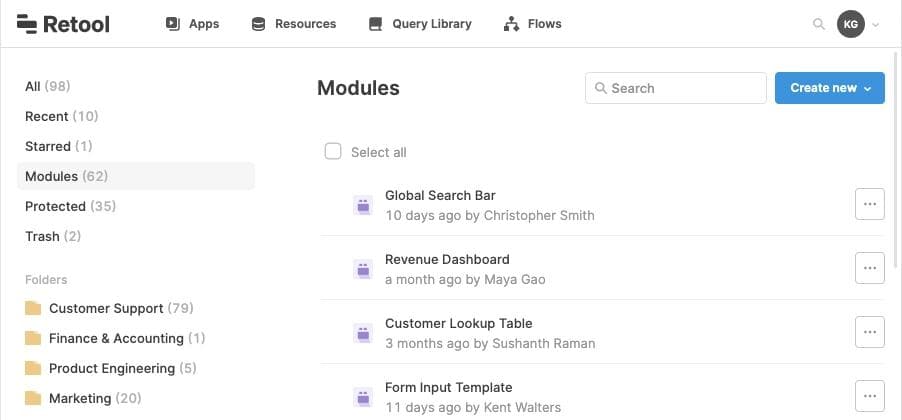Click the Marketing folder icon
Screen dimensions: 902x420
[x=33, y=398]
